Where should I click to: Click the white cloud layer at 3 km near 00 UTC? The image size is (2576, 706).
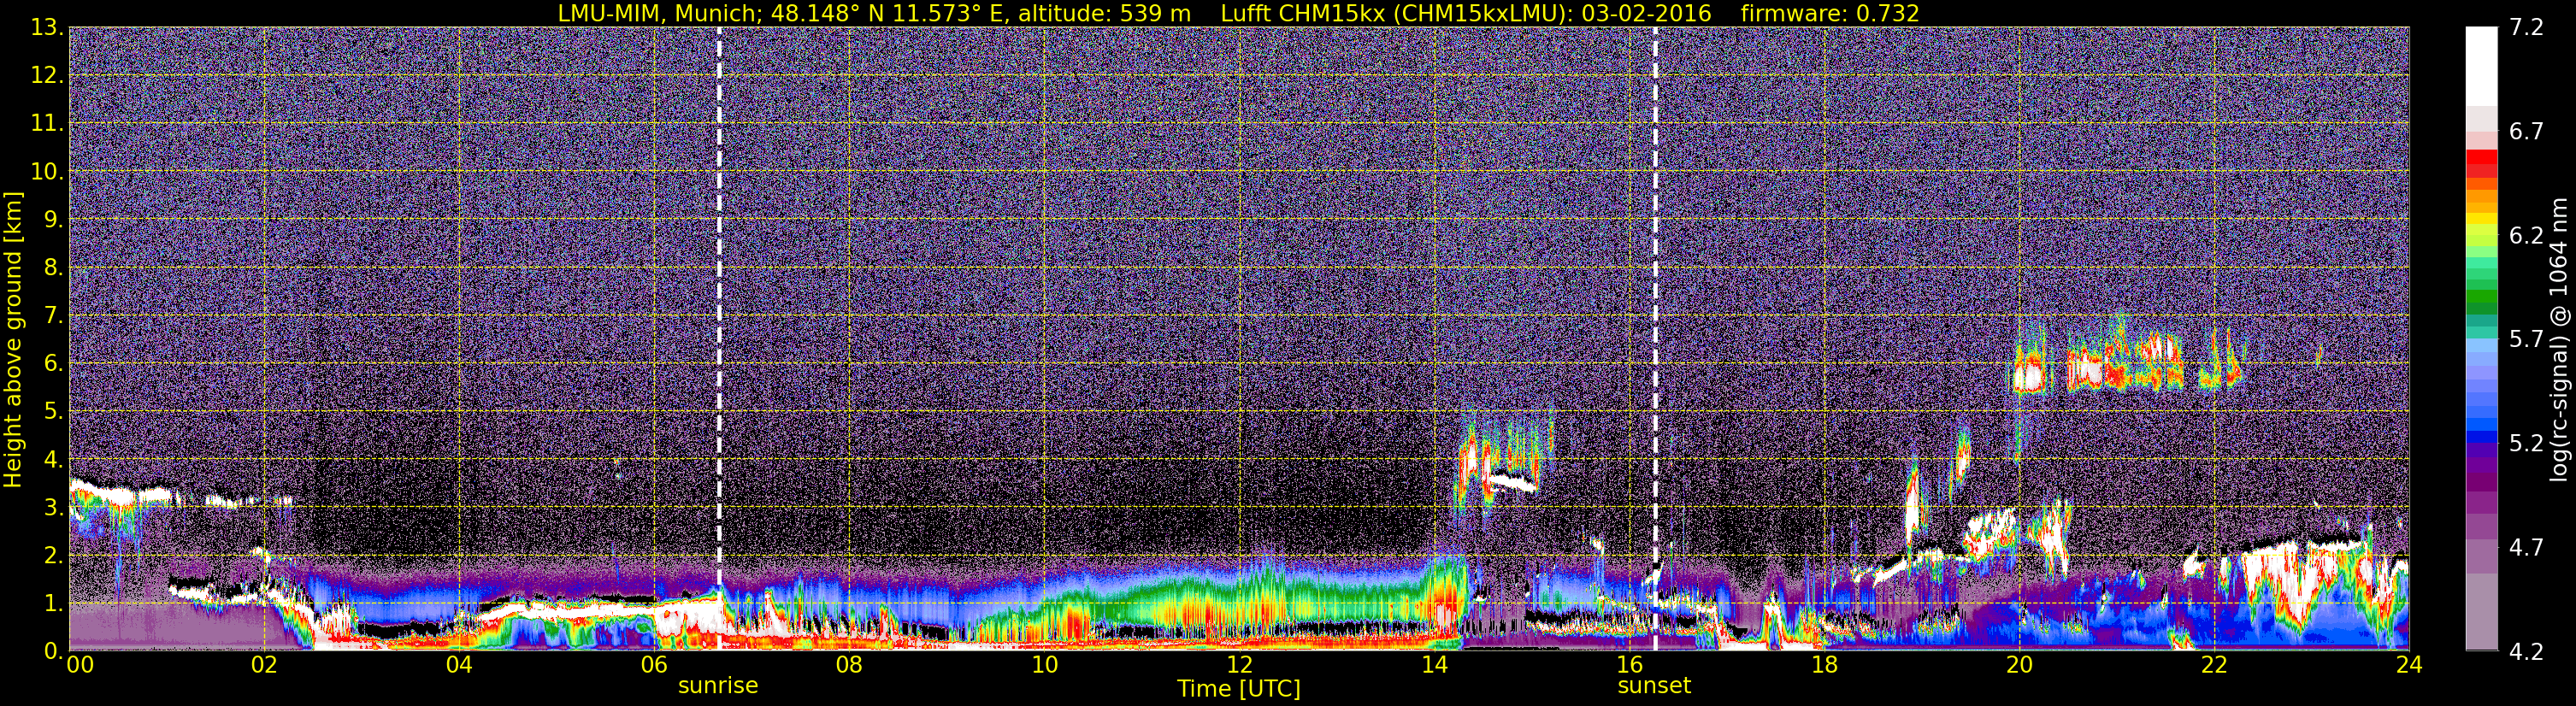point(120,493)
